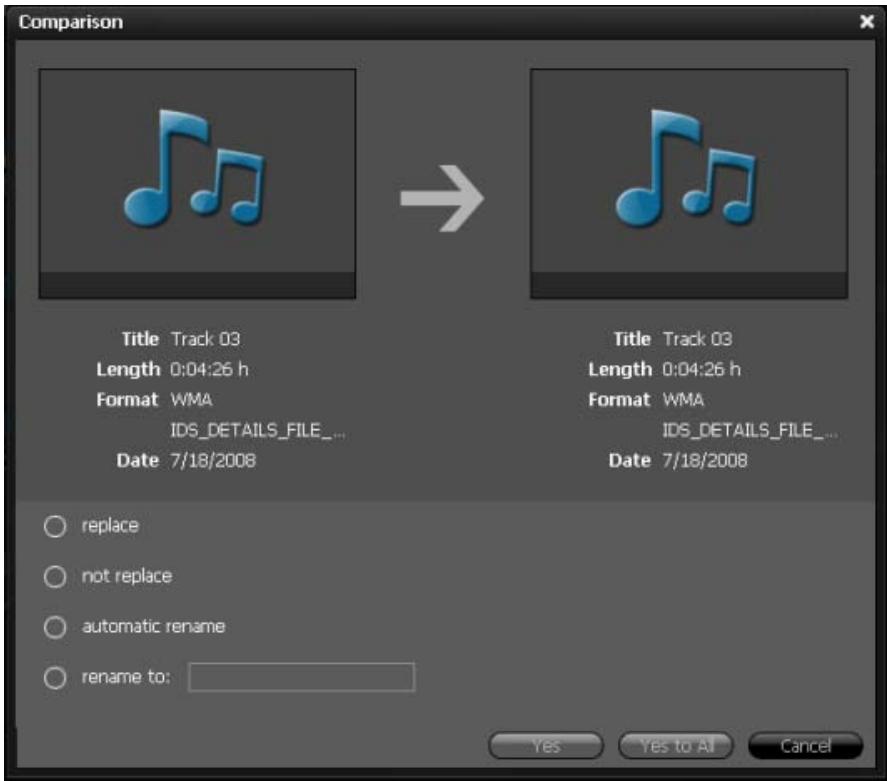This screenshot has width=887, height=781.
Task: Click the left file date 7/18/2008
Action: [x=213, y=460]
